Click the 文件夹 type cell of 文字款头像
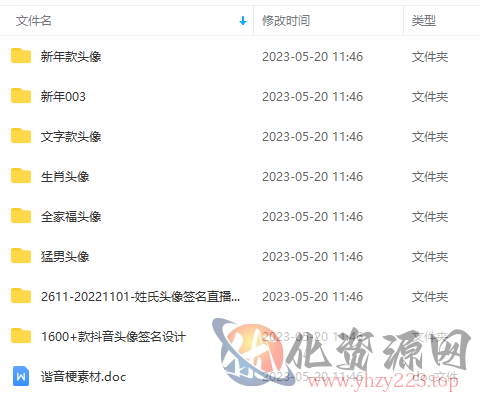Viewport: 480px width, 395px height. [430, 137]
